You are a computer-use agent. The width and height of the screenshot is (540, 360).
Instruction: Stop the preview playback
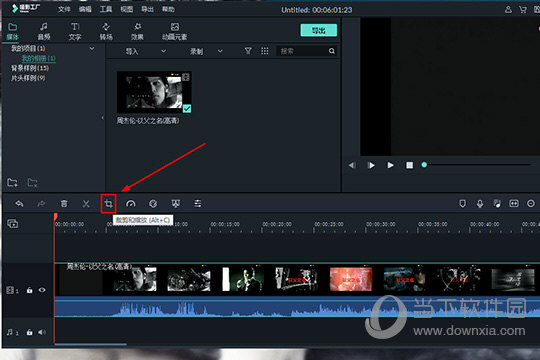(409, 165)
